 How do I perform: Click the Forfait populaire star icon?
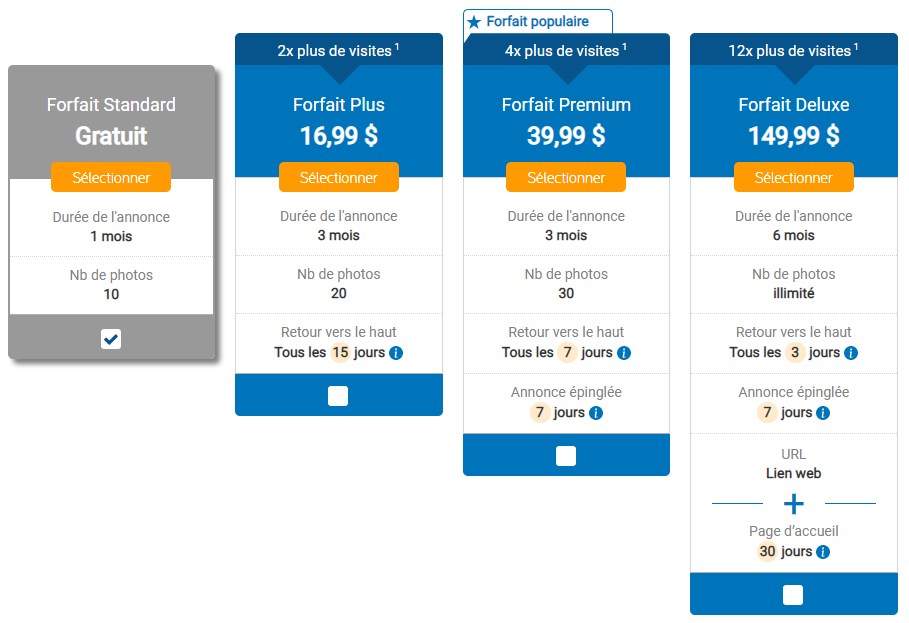coord(474,22)
